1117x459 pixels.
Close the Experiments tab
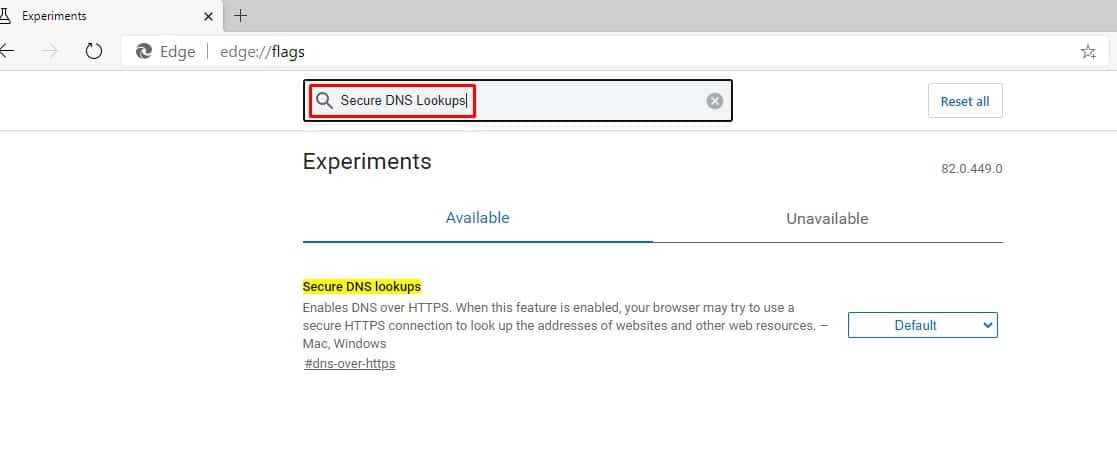tap(208, 16)
